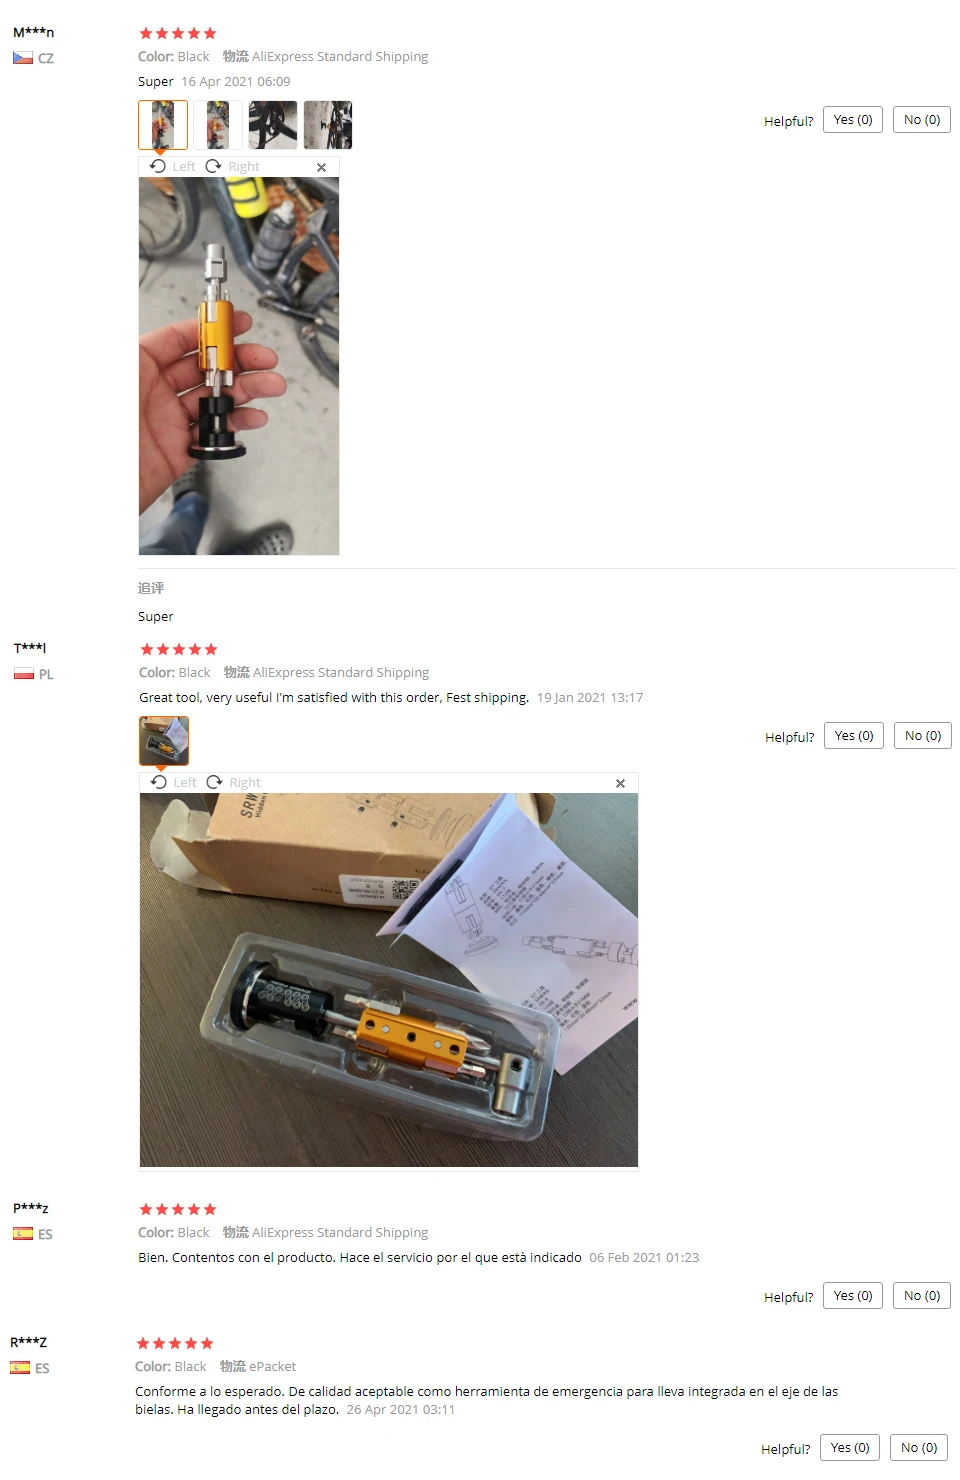The image size is (960, 1480).
Task: Rotate T***l's review photo right
Action: pyautogui.click(x=233, y=782)
